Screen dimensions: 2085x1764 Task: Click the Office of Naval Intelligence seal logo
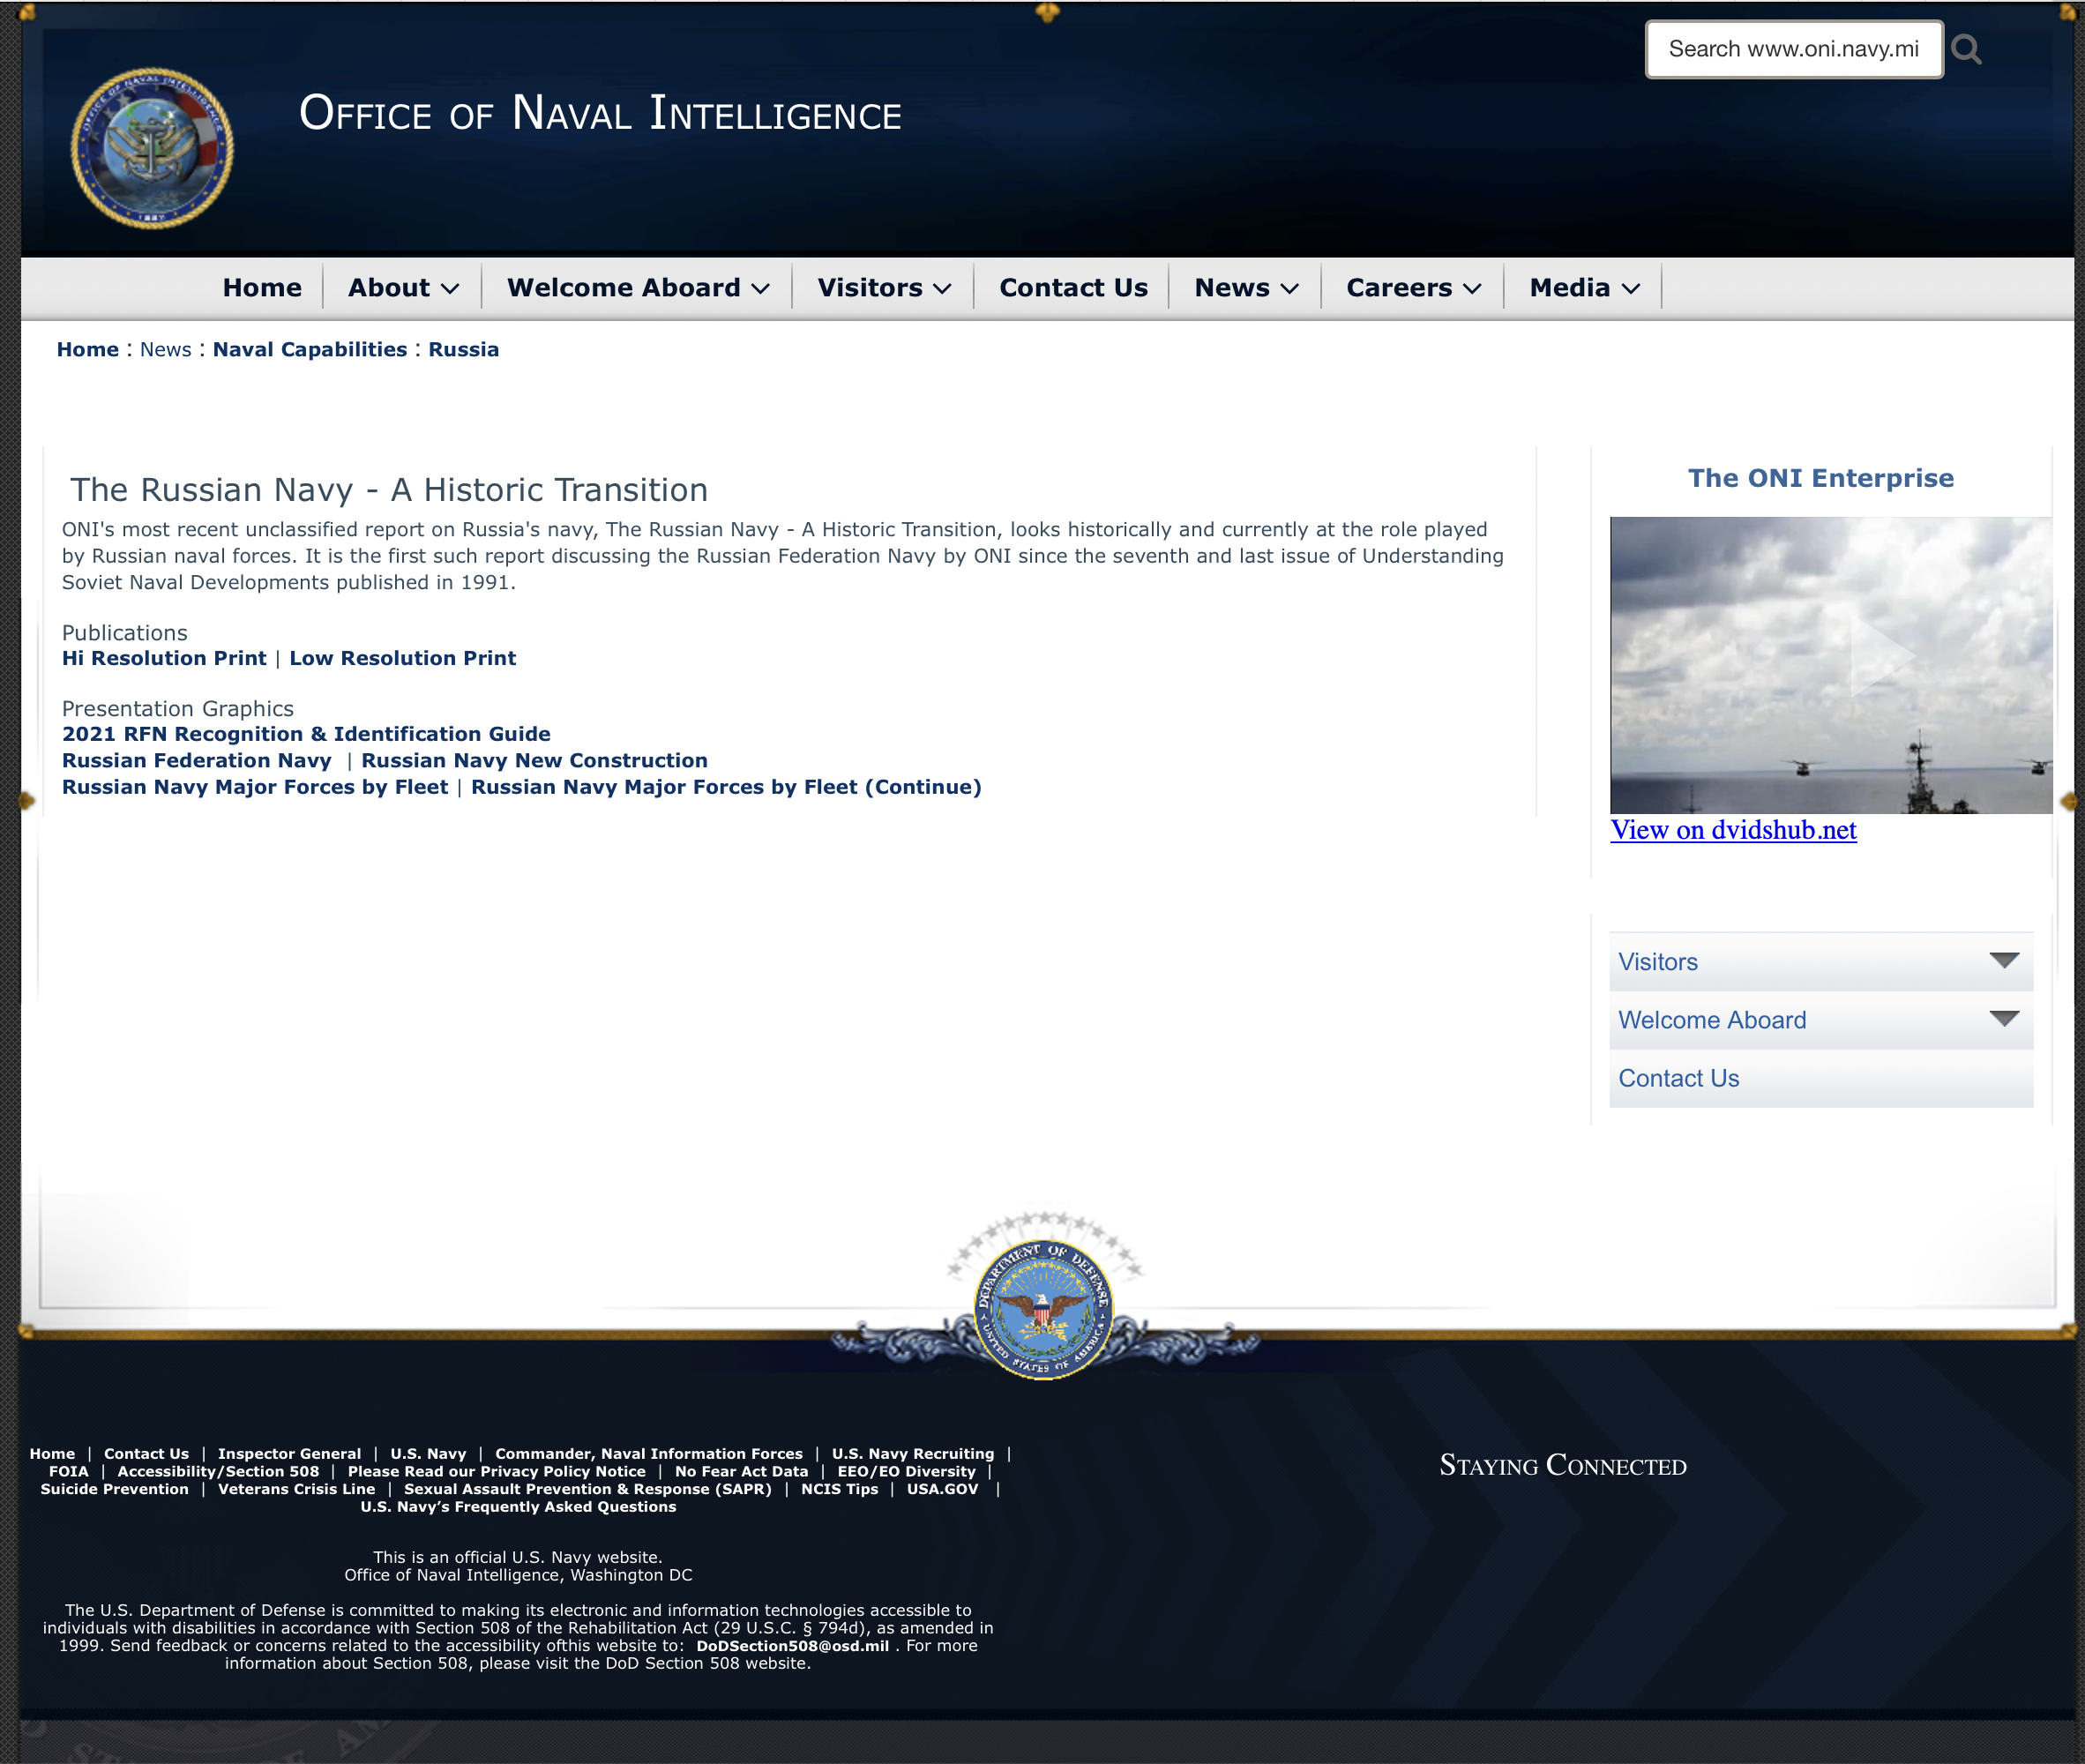click(152, 148)
